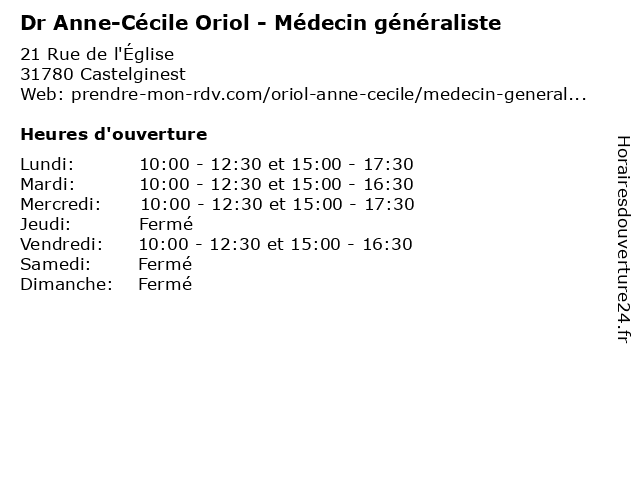Click the Mercredi opening hours
Screen dimensions: 640x480
[277, 204]
